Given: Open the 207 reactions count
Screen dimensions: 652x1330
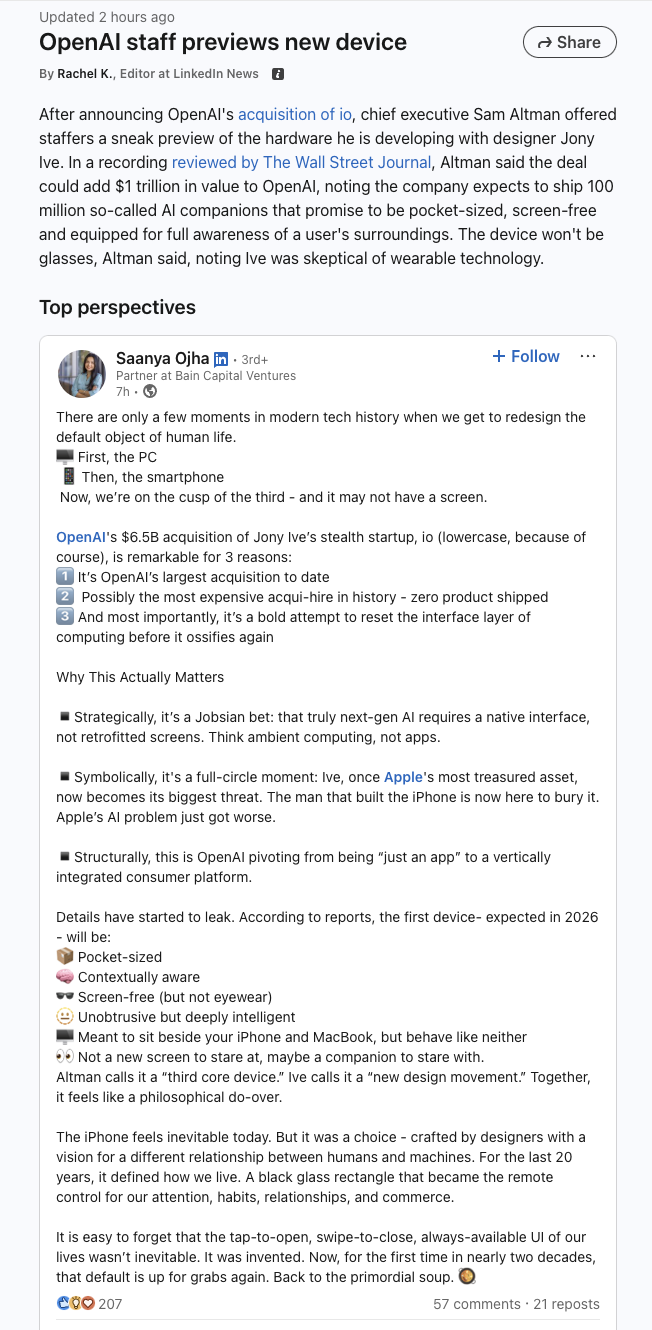Looking at the screenshot, I should pyautogui.click(x=110, y=1303).
